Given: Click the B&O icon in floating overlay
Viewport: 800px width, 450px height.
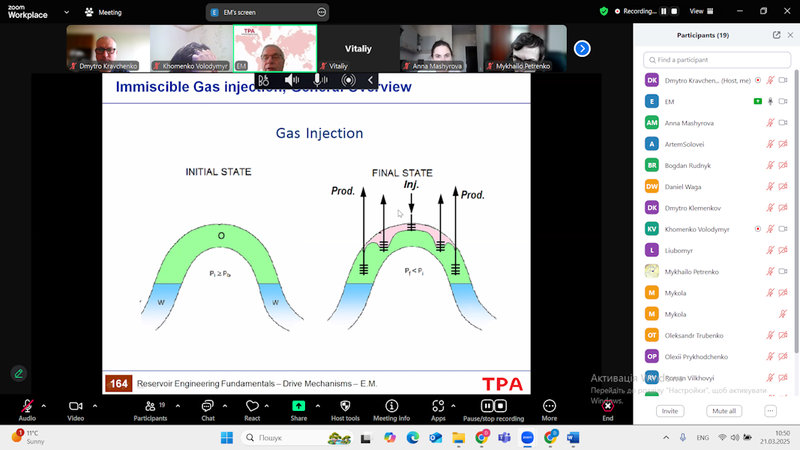Looking at the screenshot, I should (263, 80).
